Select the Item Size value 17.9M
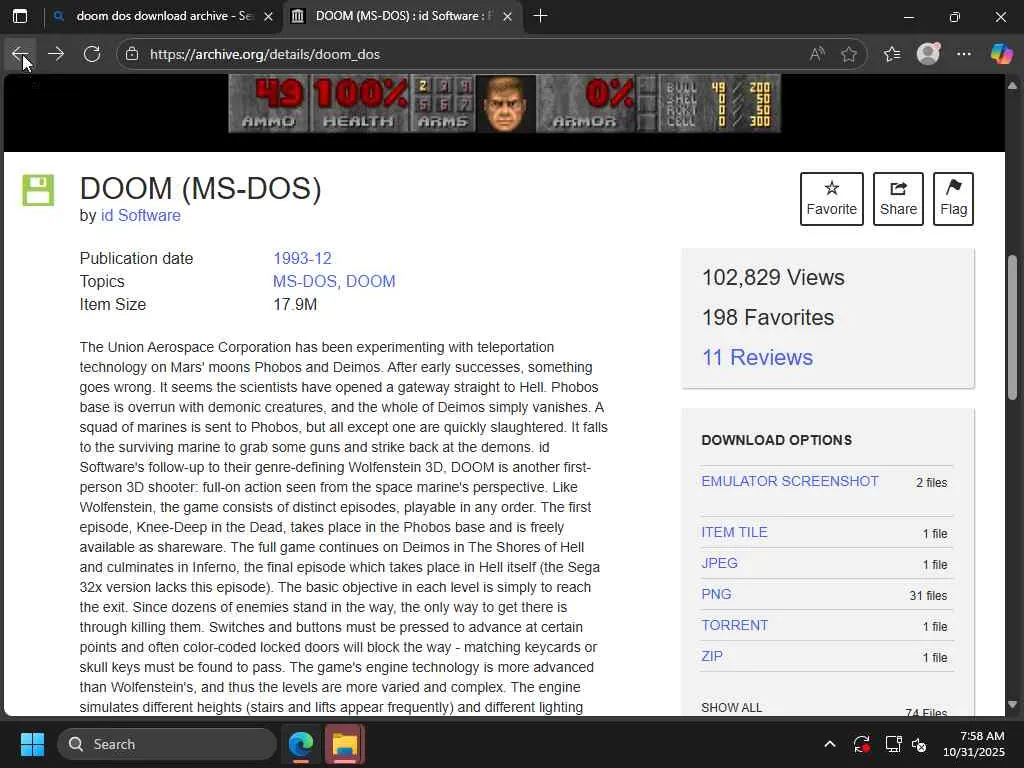Image resolution: width=1024 pixels, height=768 pixels. tap(295, 304)
